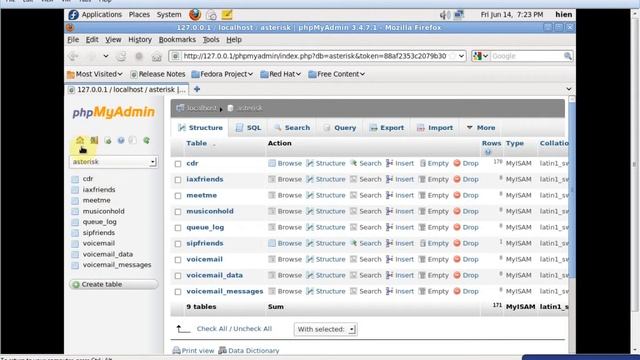Screen dimensions: 640x360
Task: Click the browser reload button
Action: [122, 56]
